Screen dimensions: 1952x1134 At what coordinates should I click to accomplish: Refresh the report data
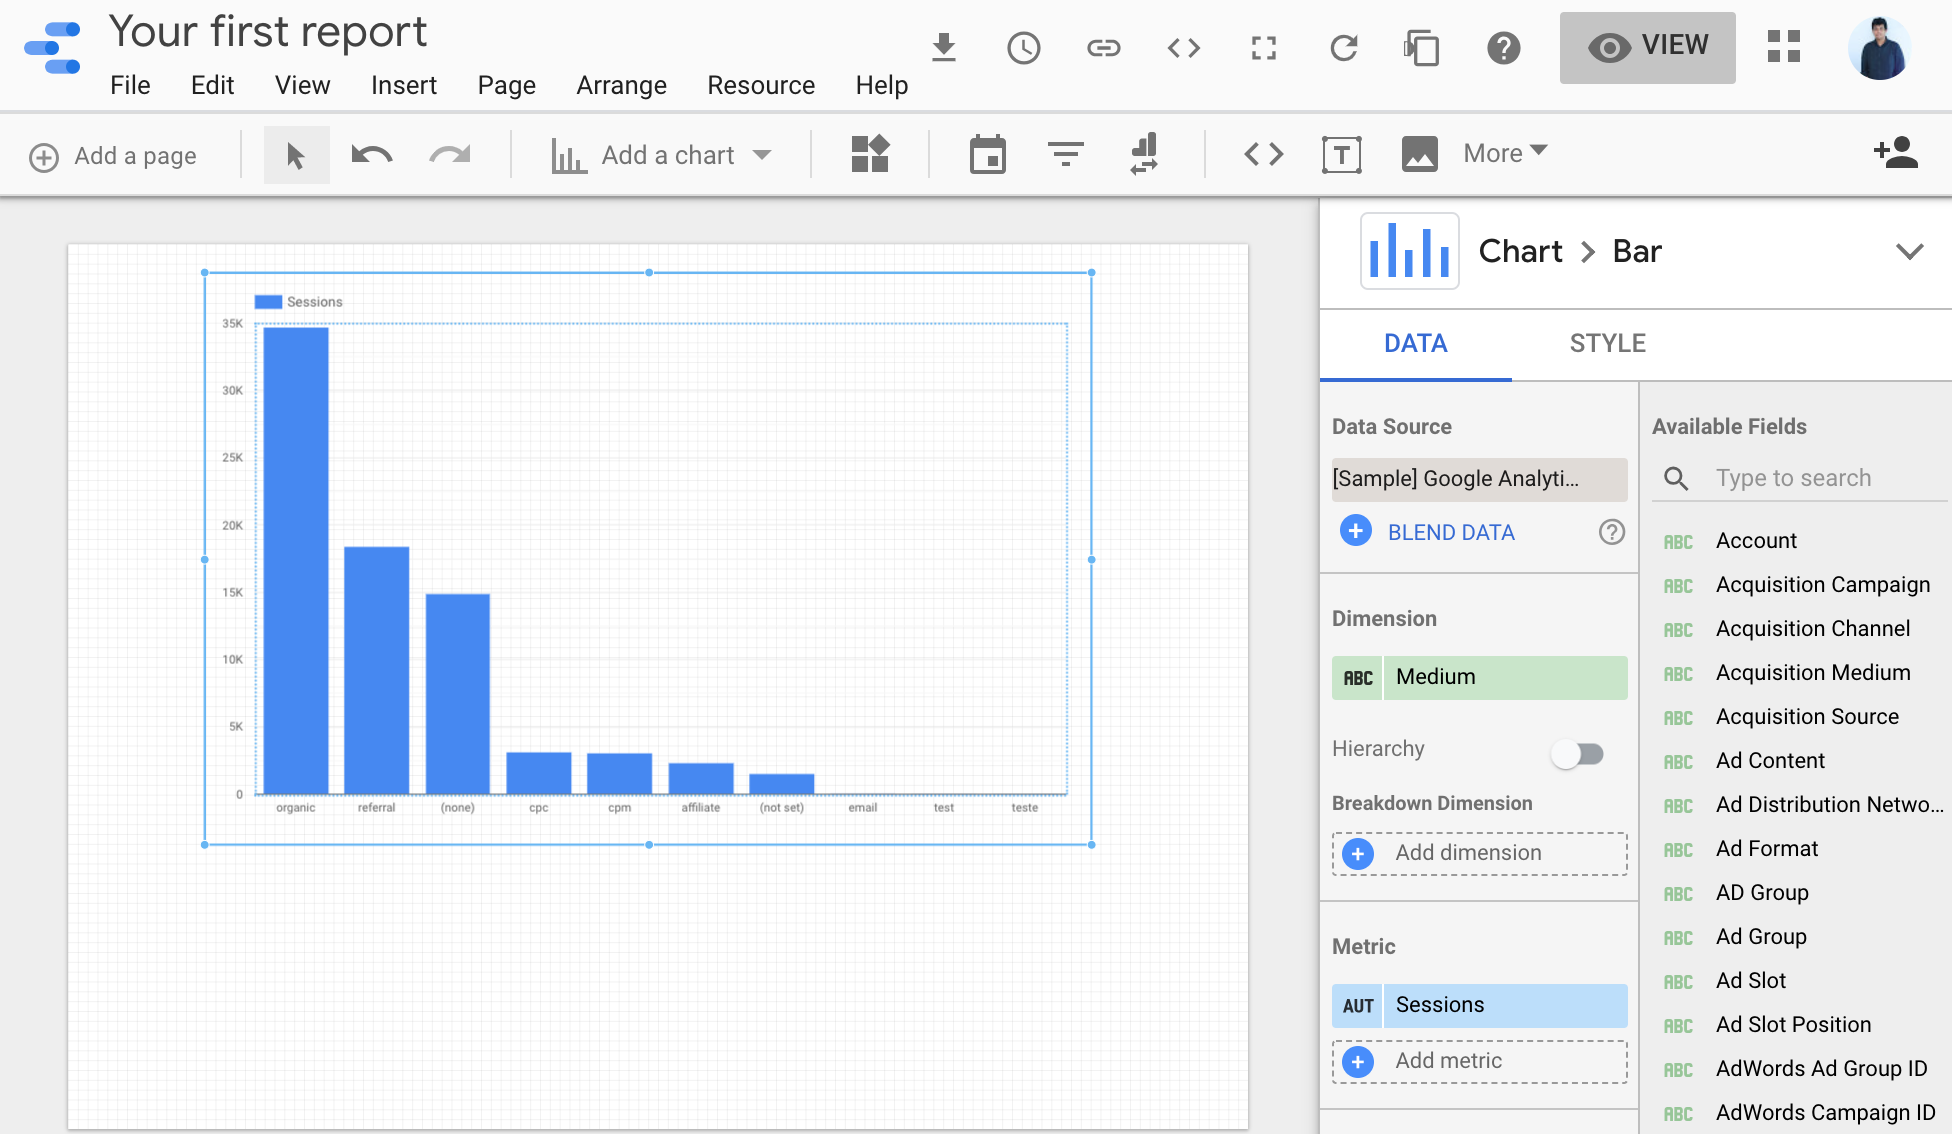(x=1343, y=47)
